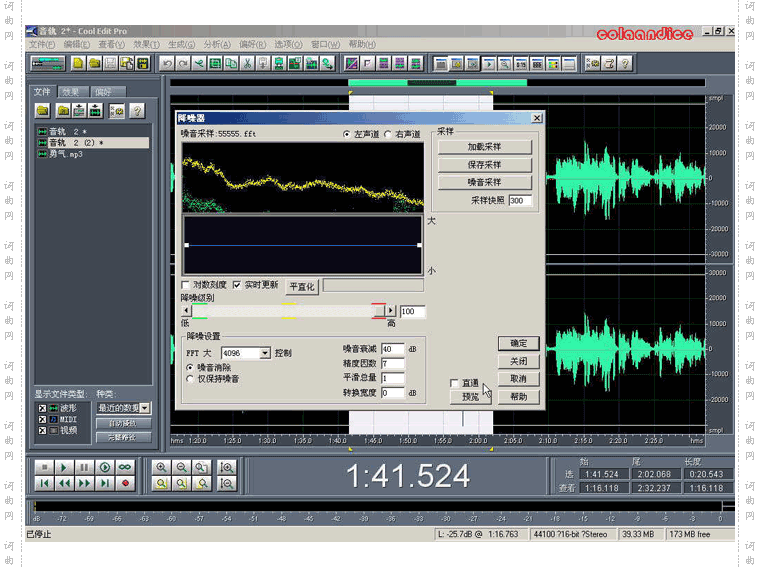Click the left handle of blue reduction curve
760x567 pixels.
[x=187, y=245]
